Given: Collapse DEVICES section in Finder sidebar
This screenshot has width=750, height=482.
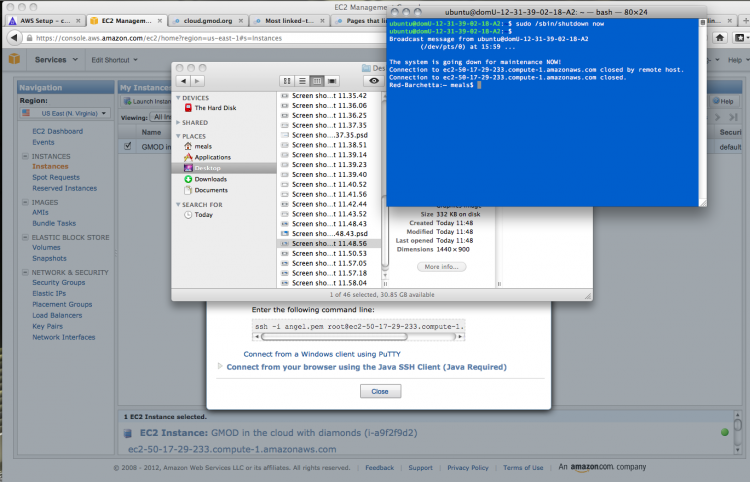Looking at the screenshot, I should 178,98.
